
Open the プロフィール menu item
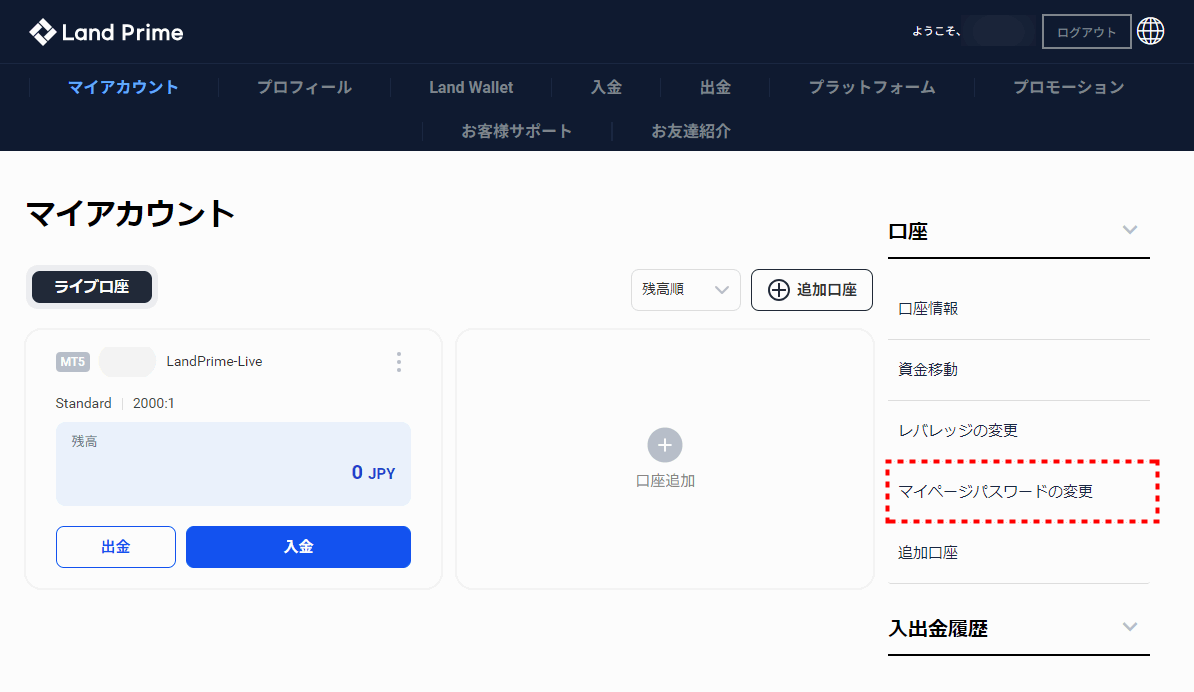[x=304, y=87]
